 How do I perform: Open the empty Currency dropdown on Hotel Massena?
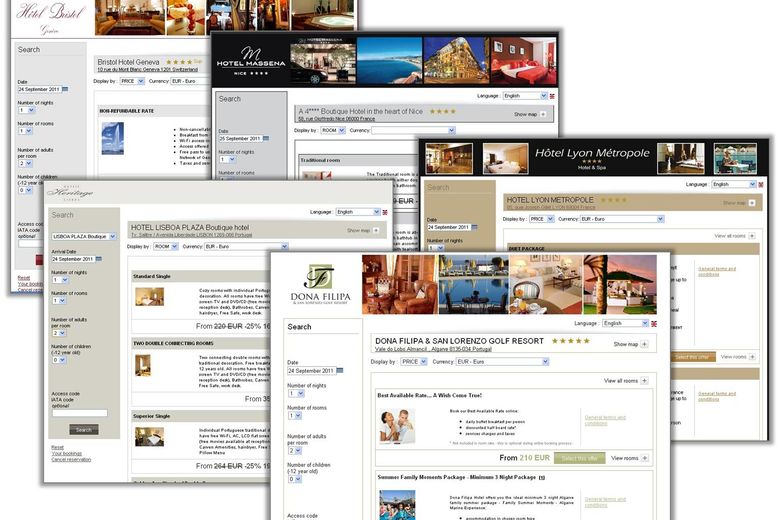pyautogui.click(x=413, y=130)
